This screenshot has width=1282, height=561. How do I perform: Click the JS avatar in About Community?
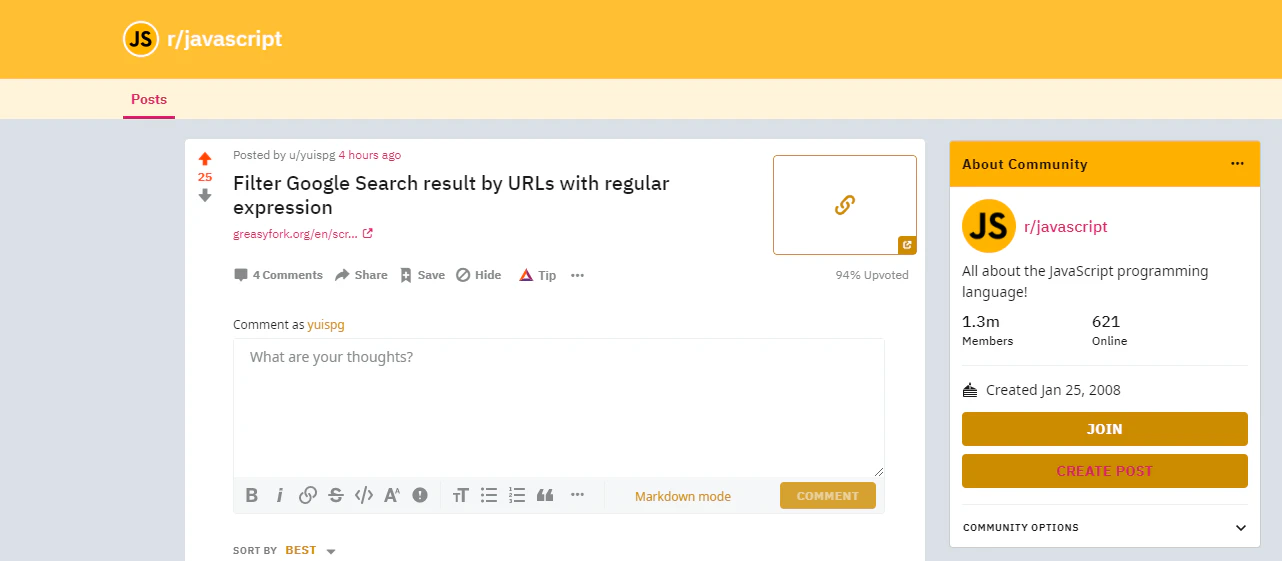(x=988, y=226)
